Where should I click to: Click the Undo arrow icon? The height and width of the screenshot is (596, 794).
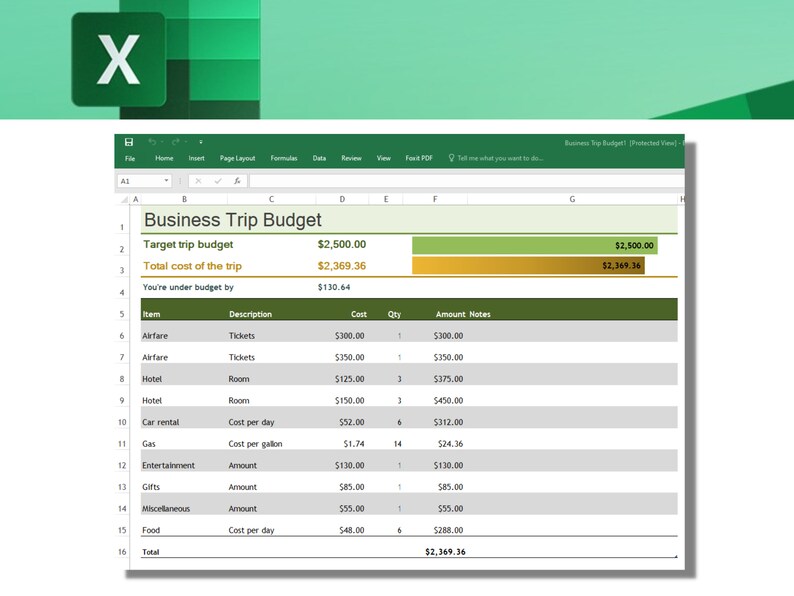(x=152, y=142)
